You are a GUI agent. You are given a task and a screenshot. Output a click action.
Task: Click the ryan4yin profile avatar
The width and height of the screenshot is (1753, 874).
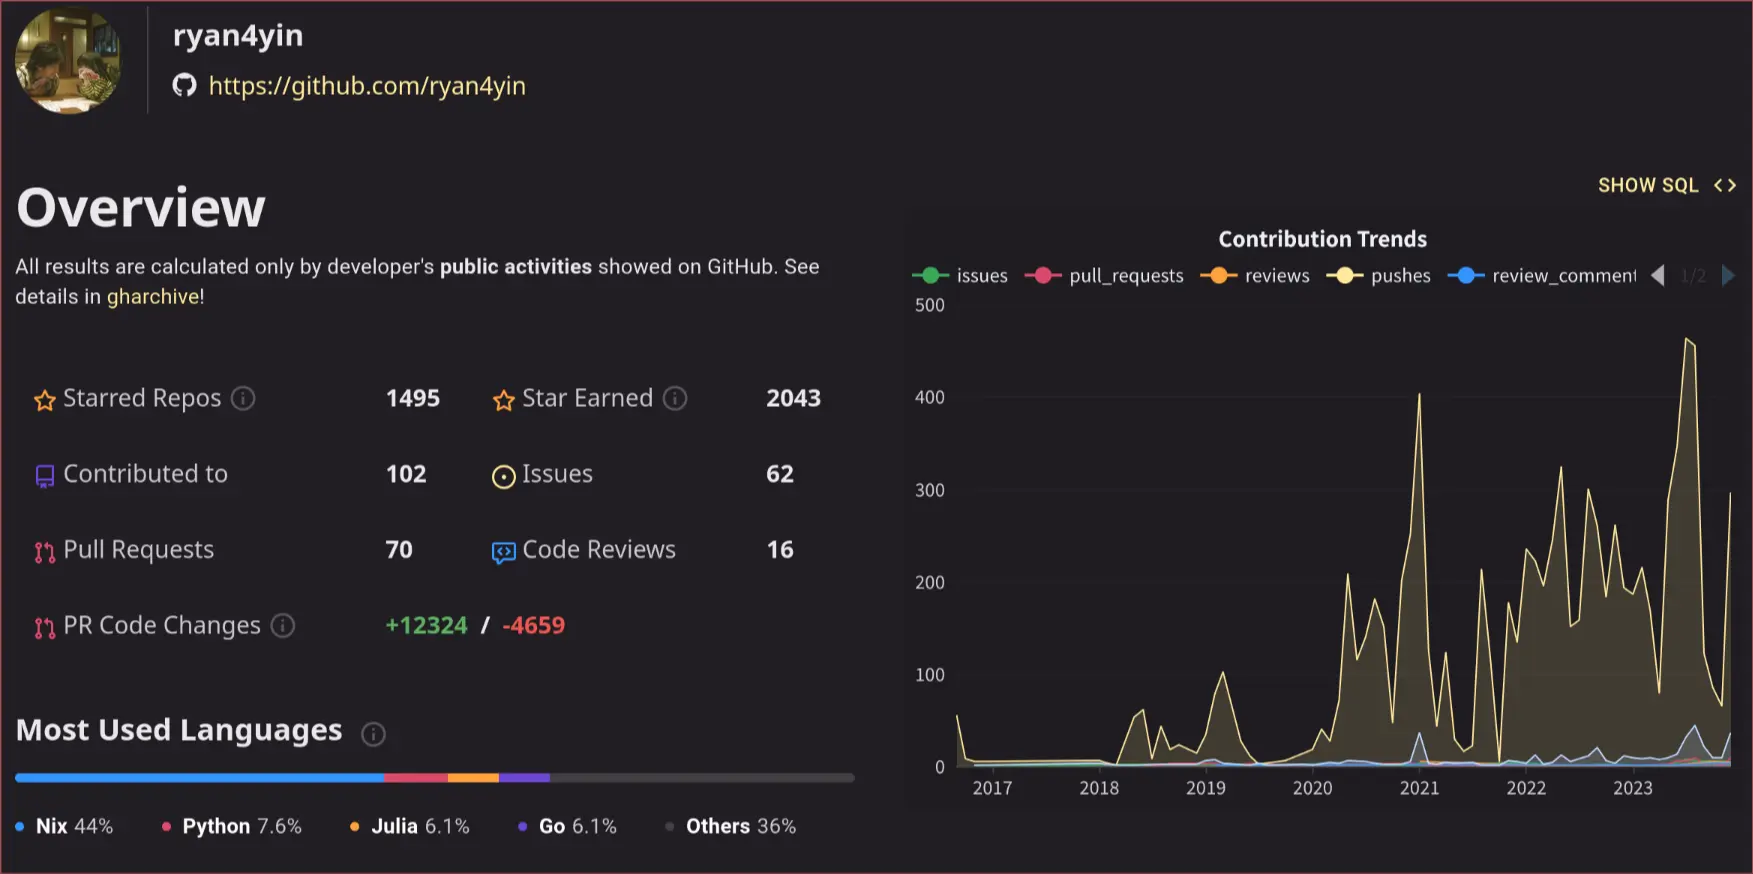tap(68, 61)
